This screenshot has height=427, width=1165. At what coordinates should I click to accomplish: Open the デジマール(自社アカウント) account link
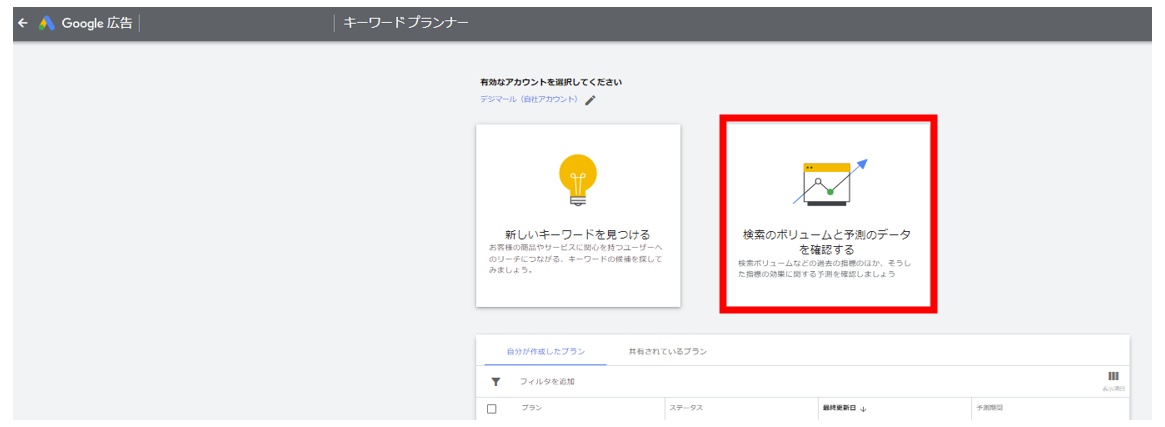pyautogui.click(x=530, y=100)
